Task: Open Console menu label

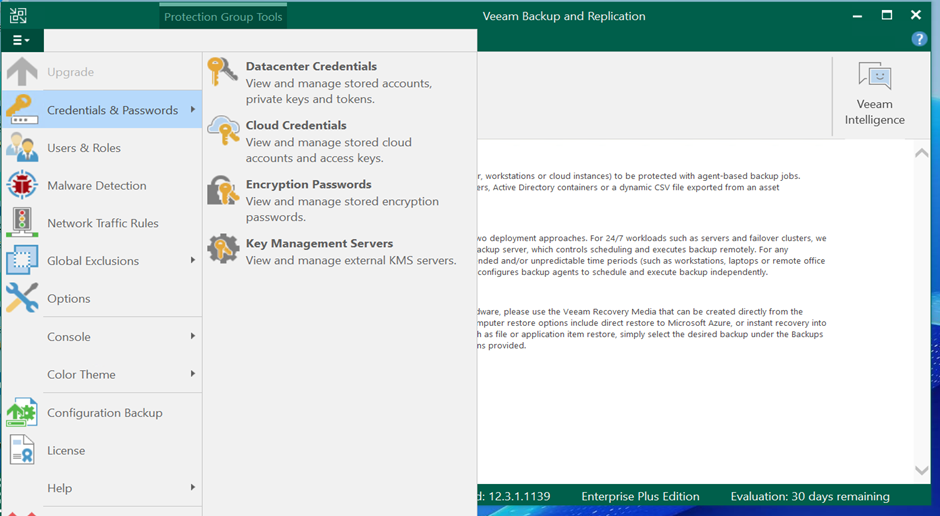Action: (69, 337)
